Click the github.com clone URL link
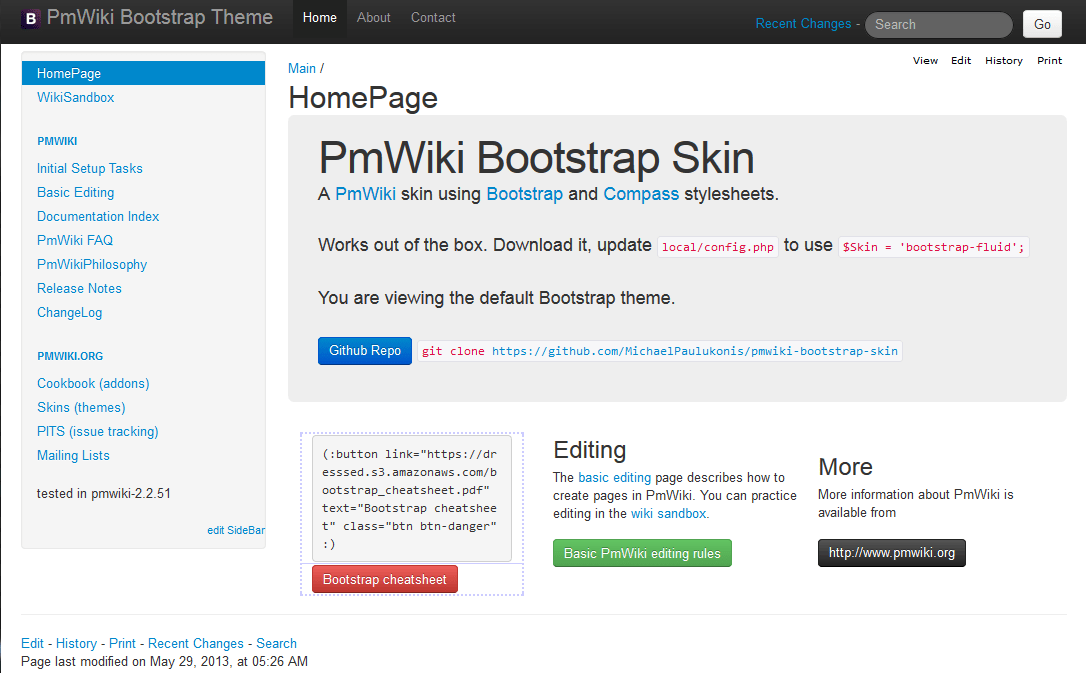 coord(695,351)
